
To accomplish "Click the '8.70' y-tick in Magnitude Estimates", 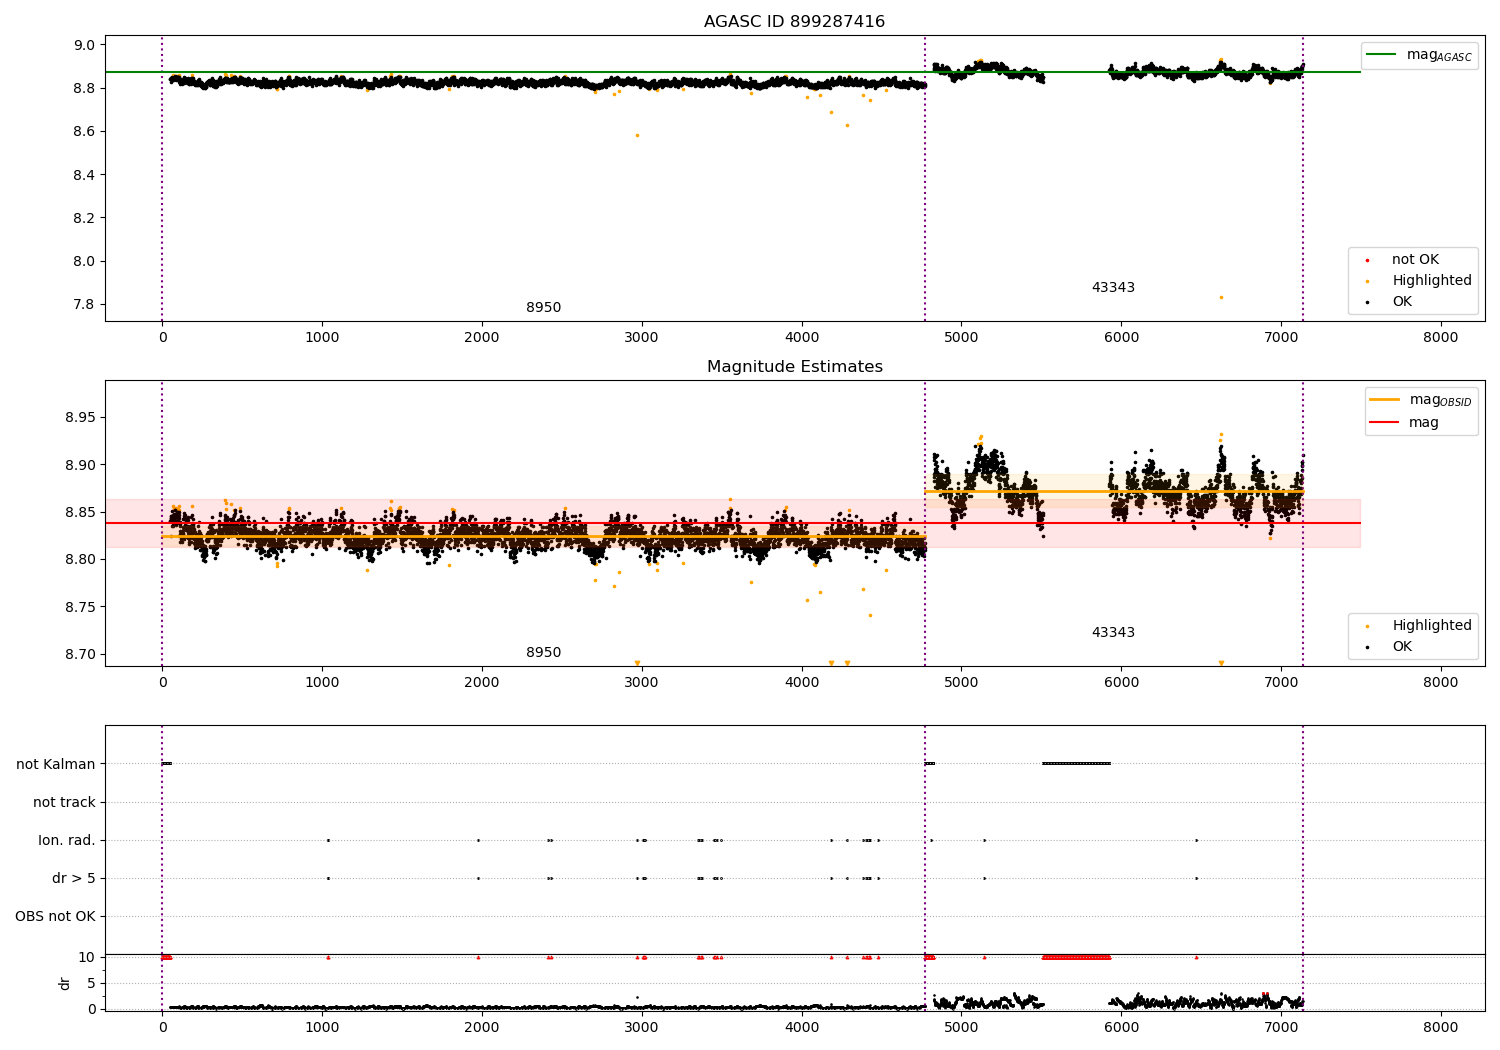I will tap(80, 655).
